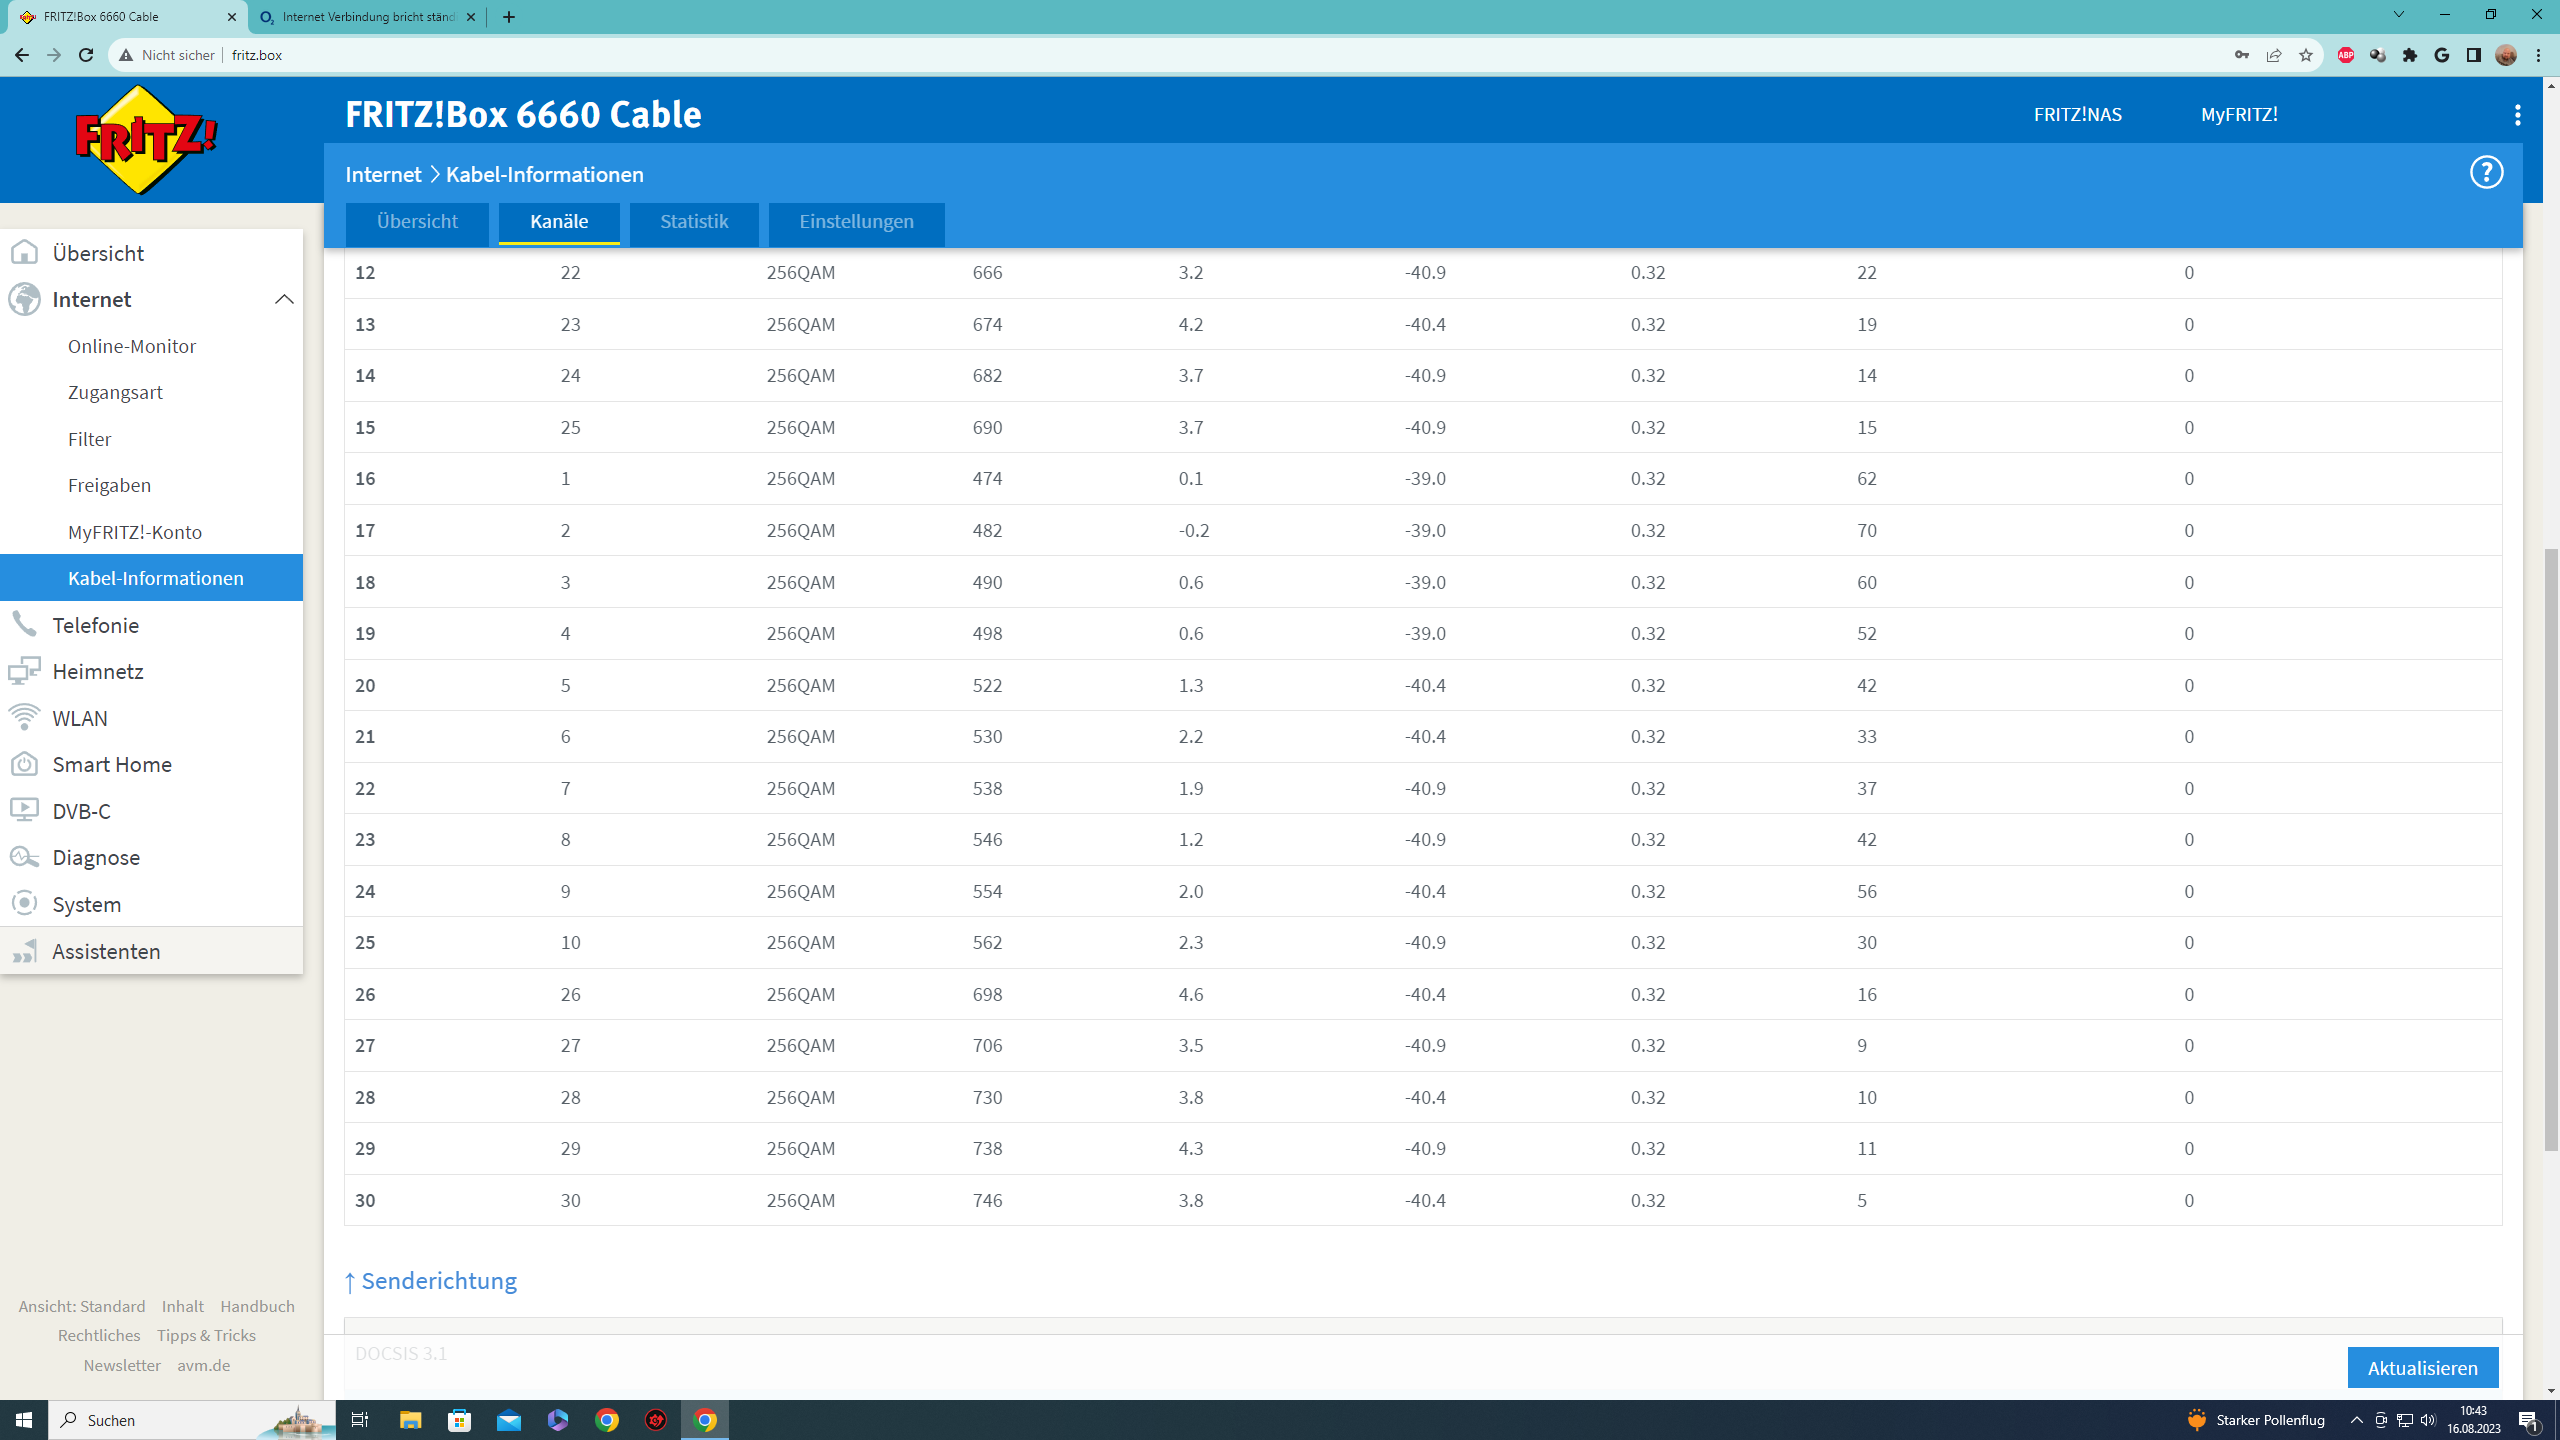Select the Kanäle tab

click(x=559, y=222)
